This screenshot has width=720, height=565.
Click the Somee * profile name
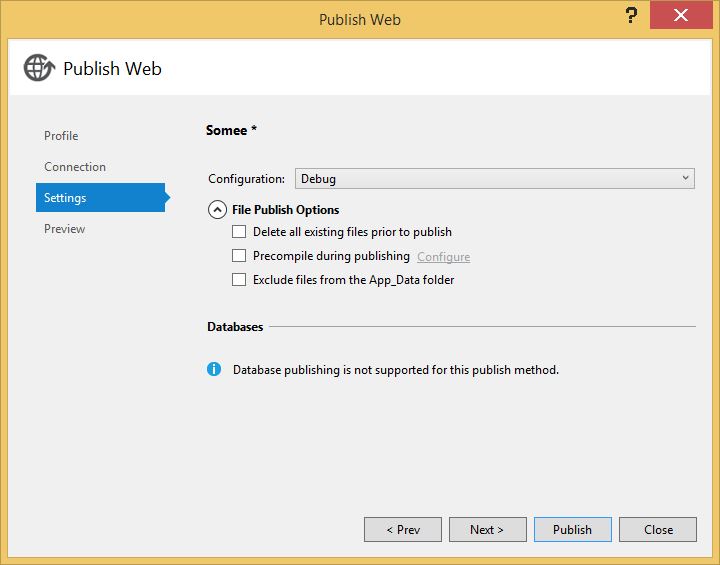coord(231,130)
